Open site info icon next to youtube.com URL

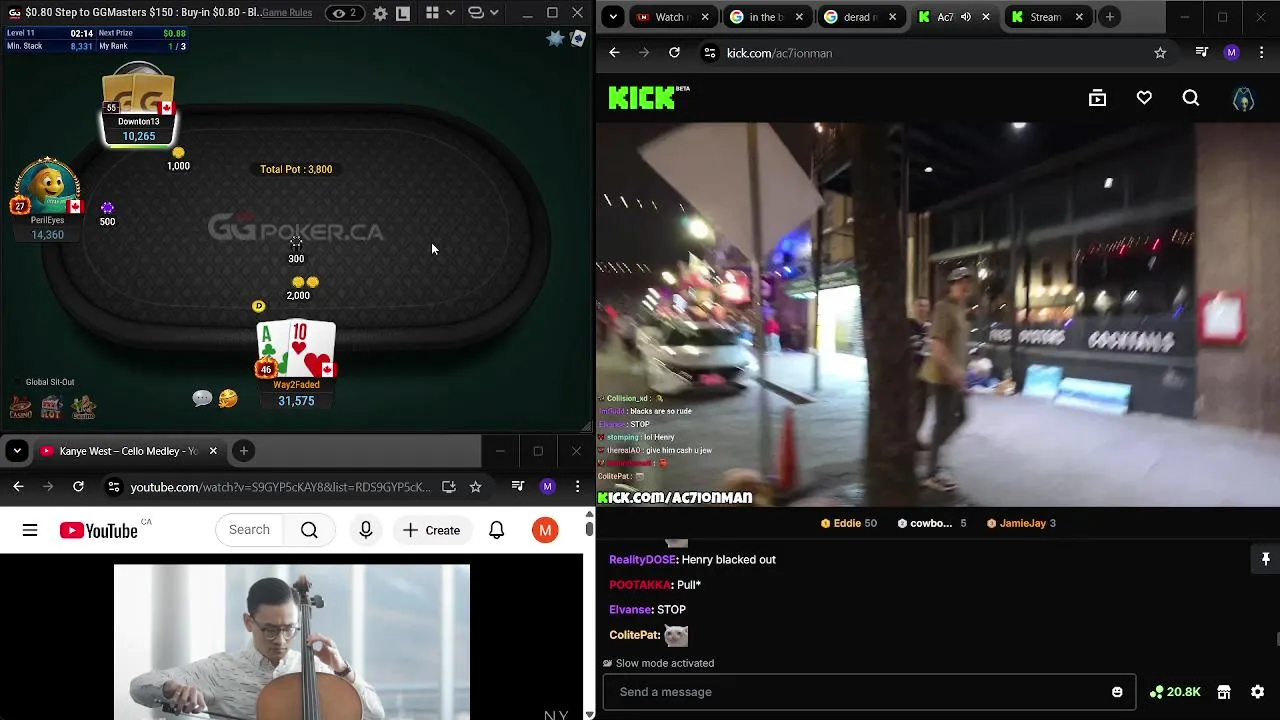(114, 487)
